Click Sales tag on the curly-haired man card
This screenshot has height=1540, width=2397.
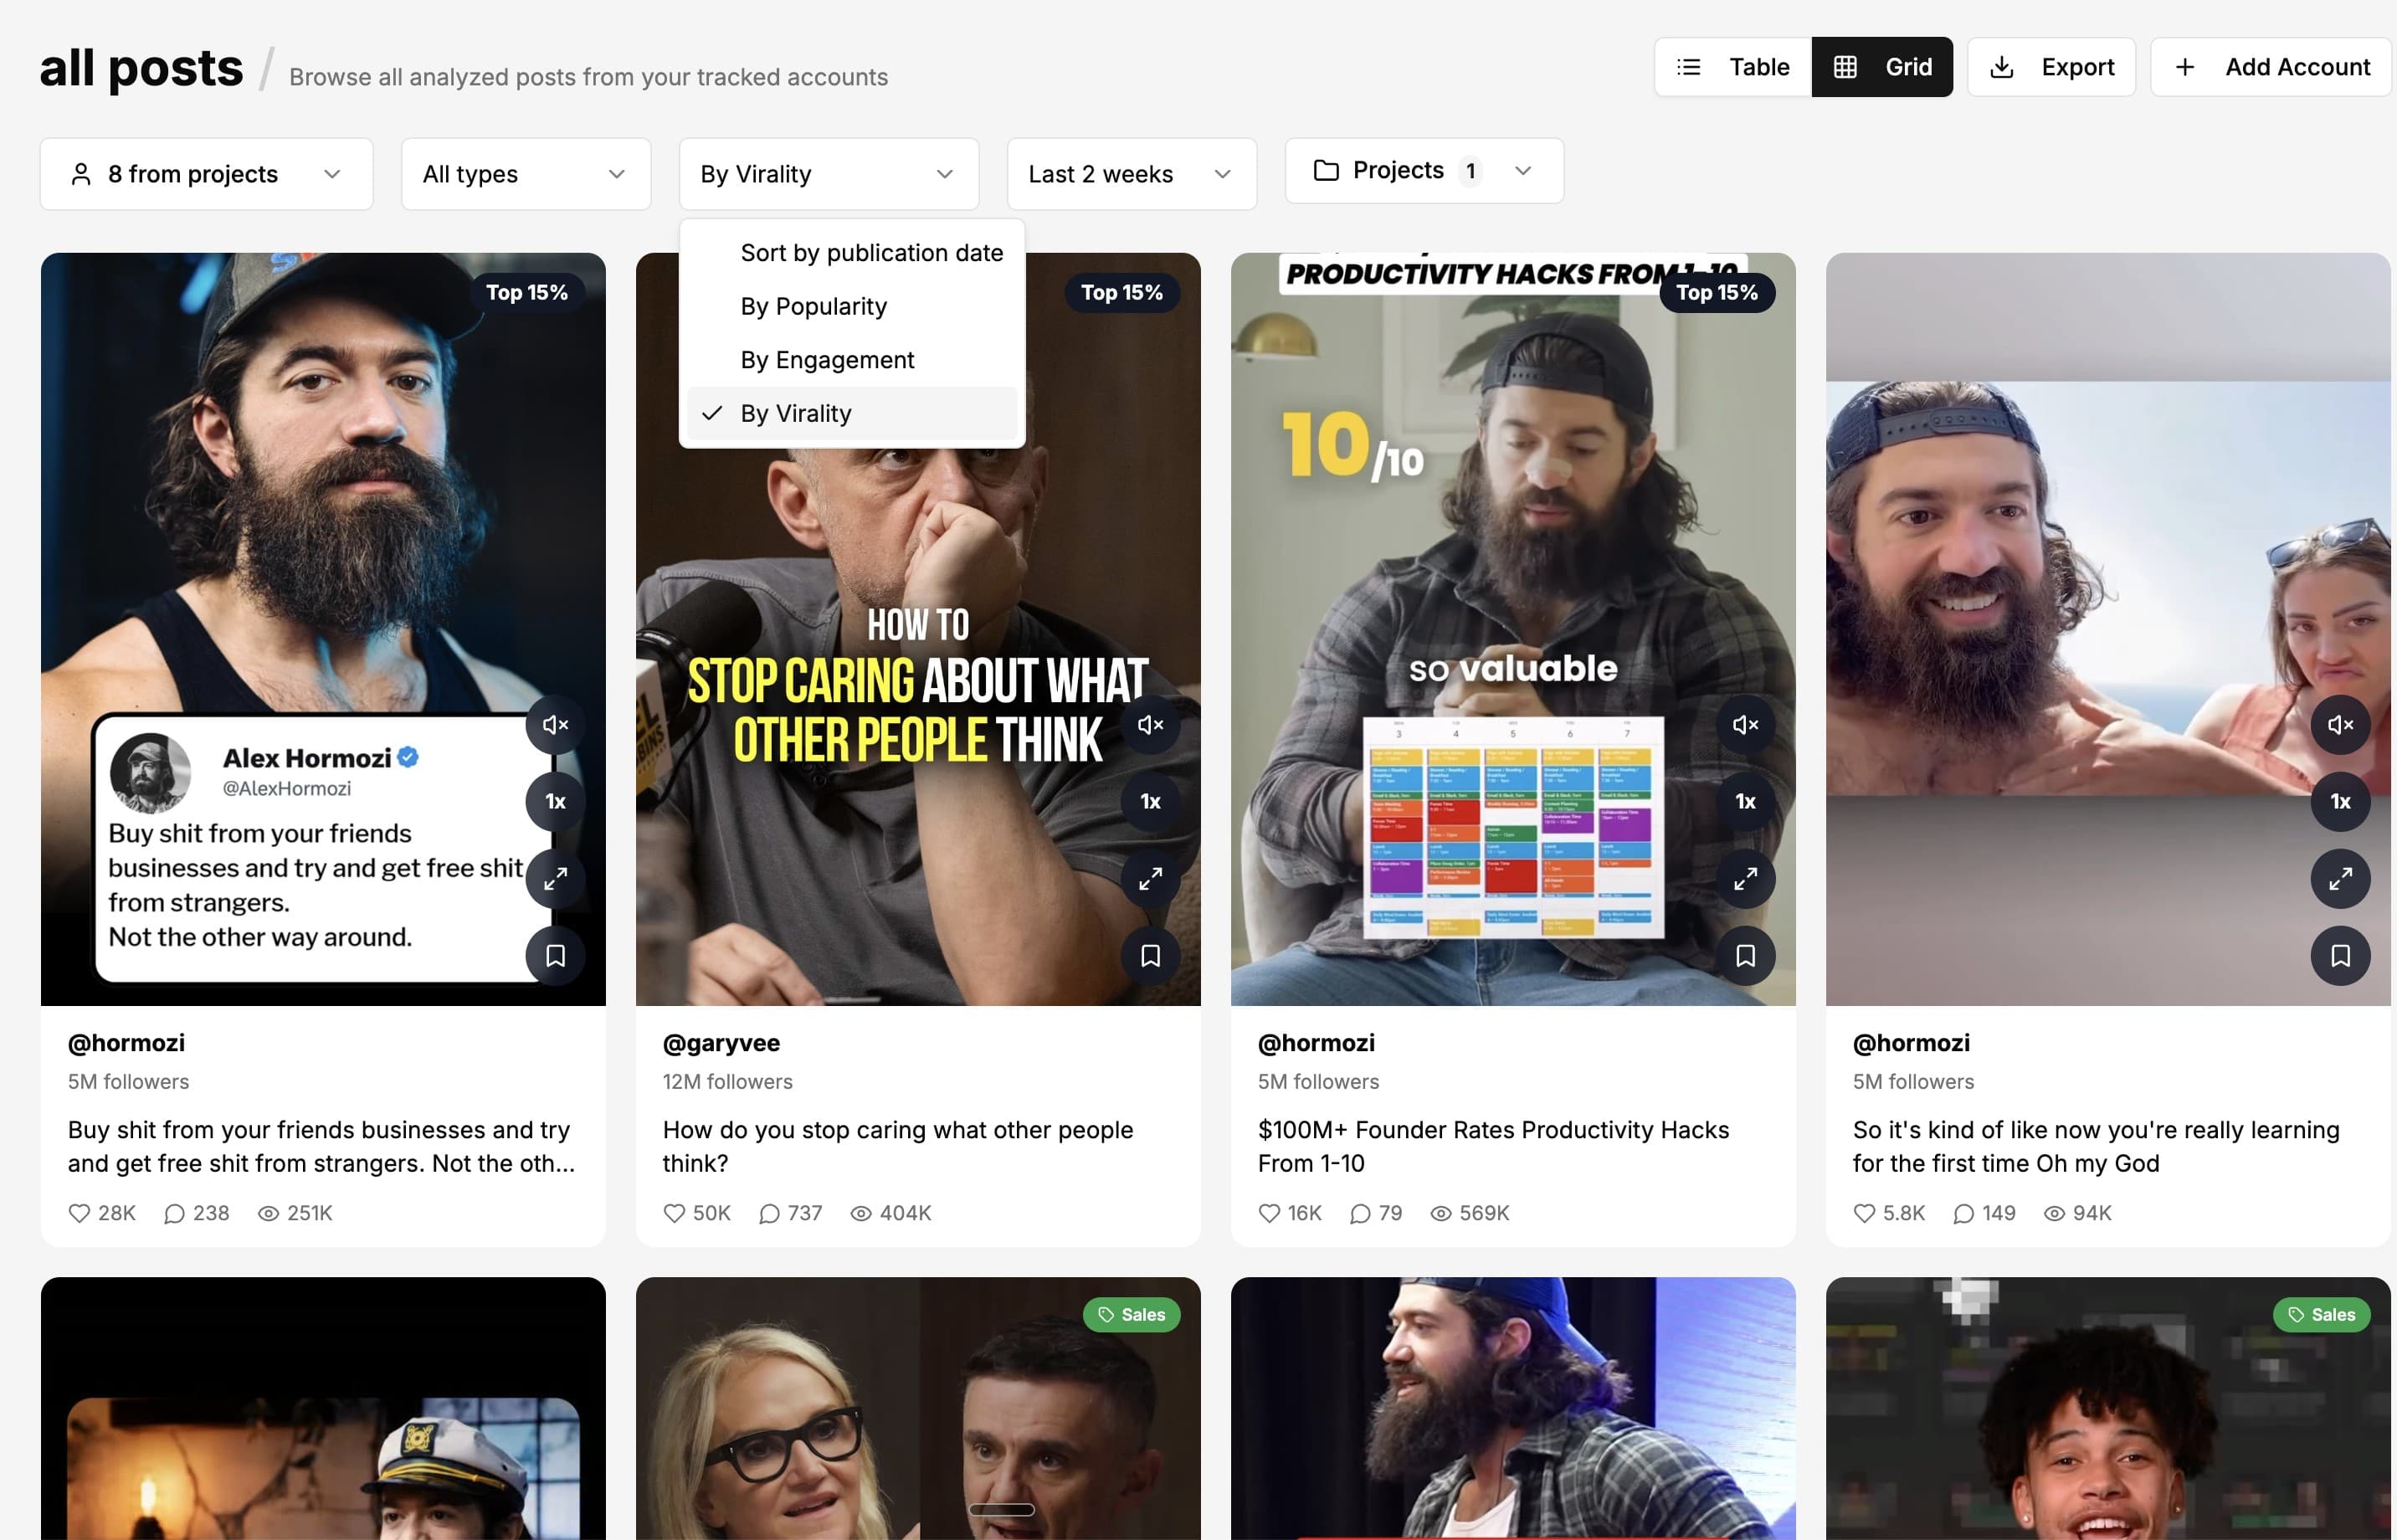click(2322, 1315)
